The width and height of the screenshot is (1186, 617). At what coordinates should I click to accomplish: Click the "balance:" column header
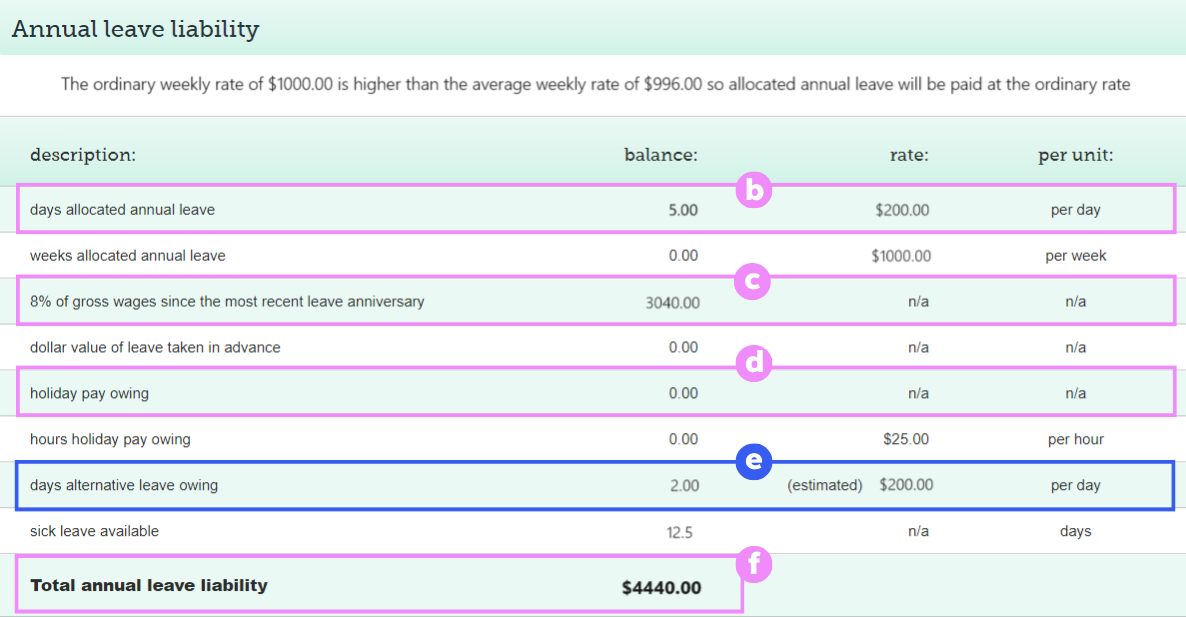coord(661,155)
